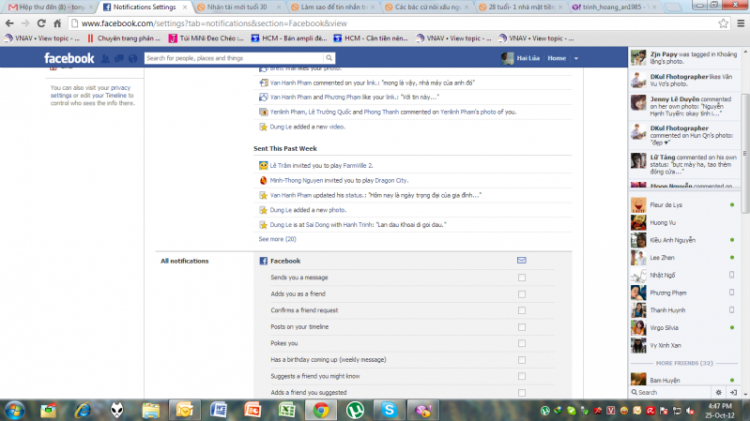This screenshot has width=750, height=421.
Task: Bookmark this page with the star icon
Action: (x=723, y=23)
